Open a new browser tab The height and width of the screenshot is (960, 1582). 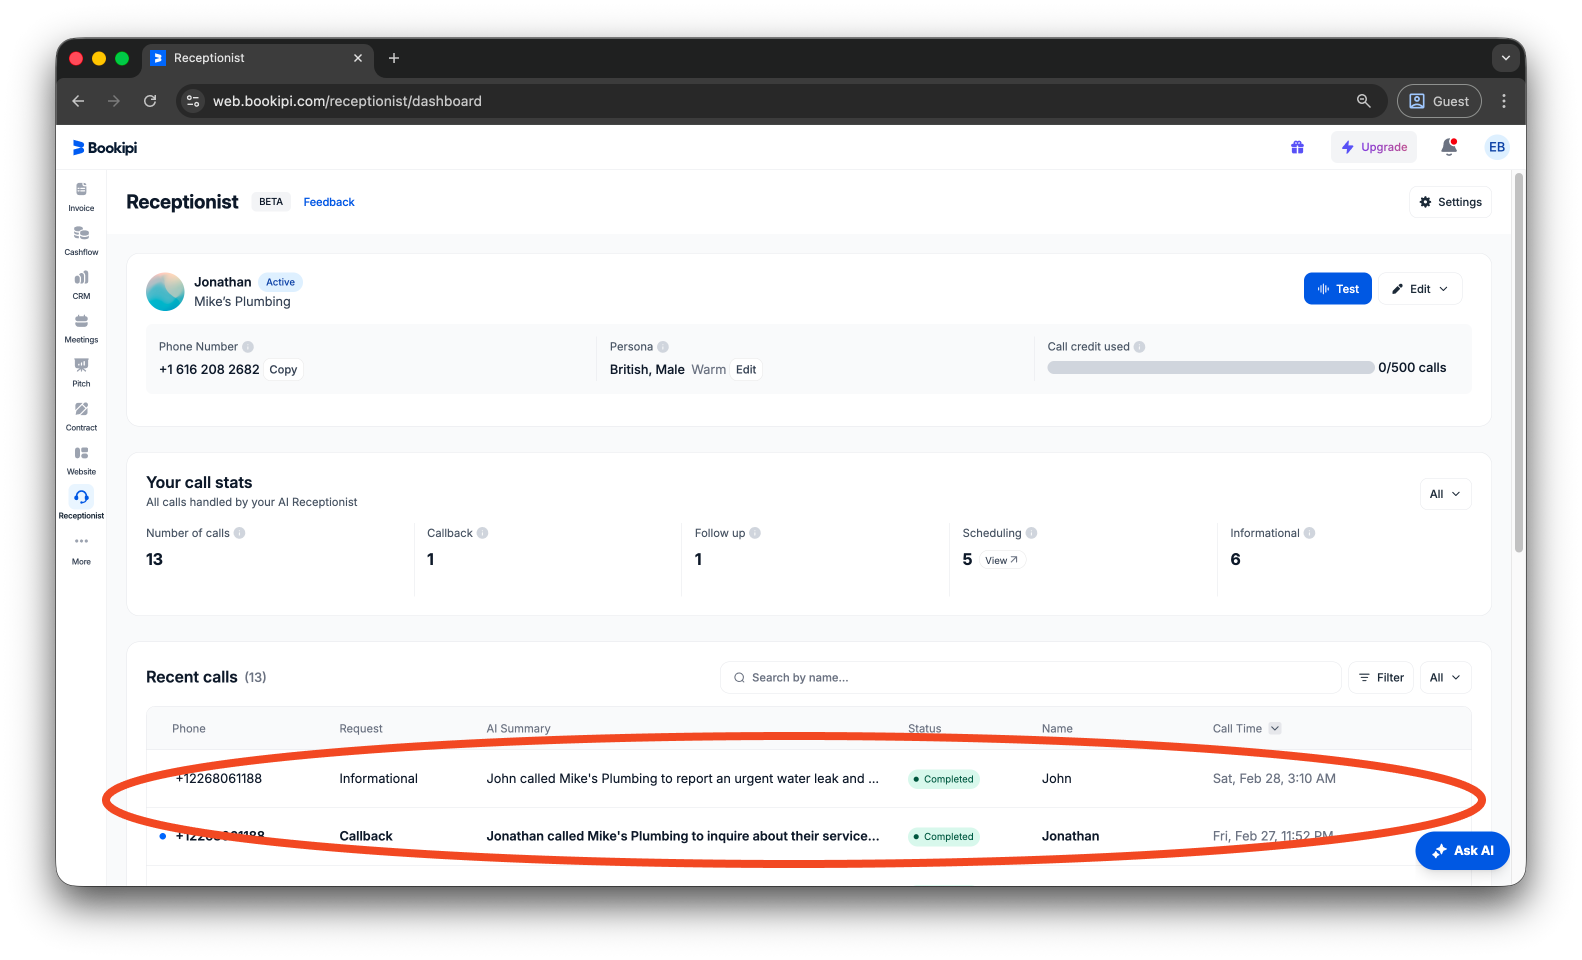coord(394,58)
